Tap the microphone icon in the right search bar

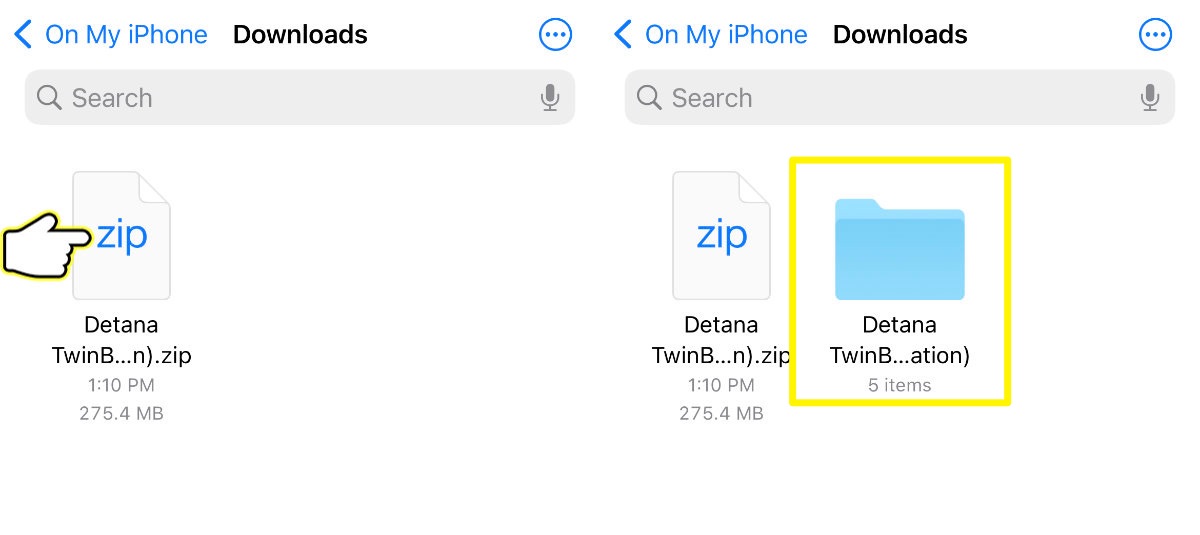(1149, 98)
